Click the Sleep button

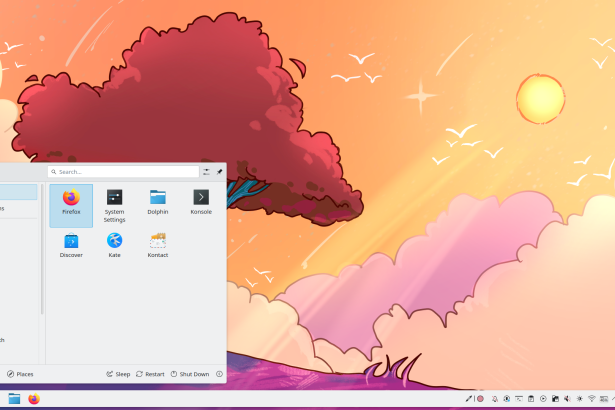click(x=118, y=374)
